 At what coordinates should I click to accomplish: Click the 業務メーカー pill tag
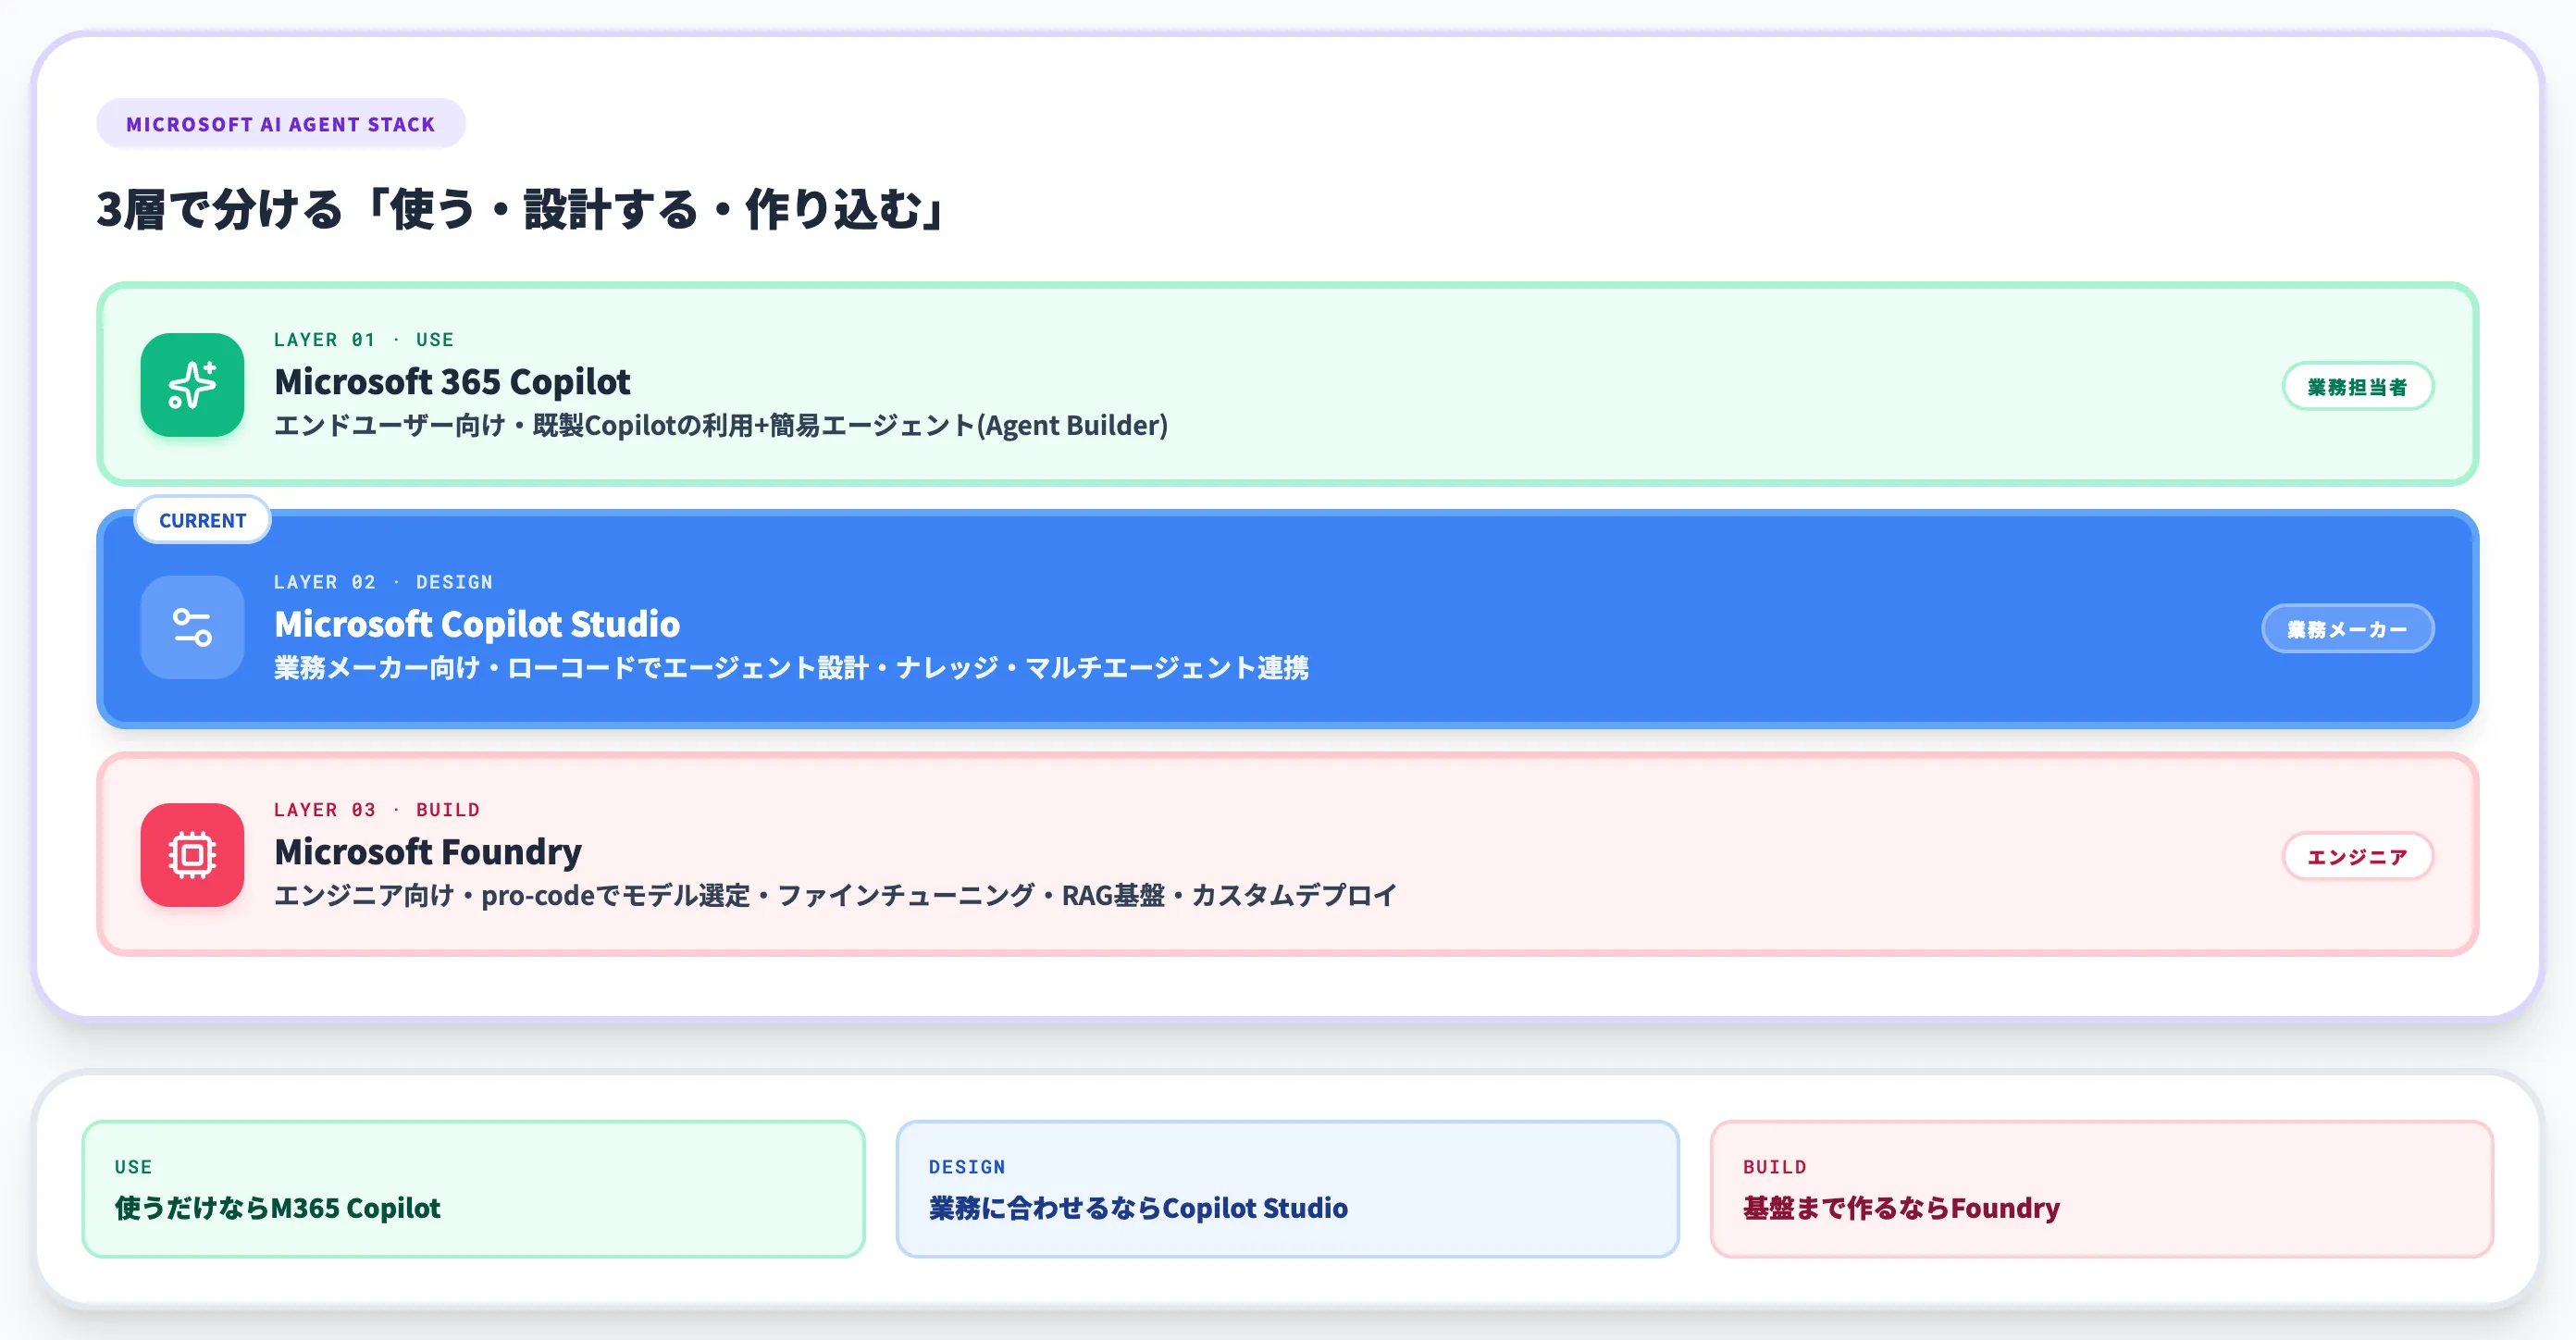coord(2347,629)
